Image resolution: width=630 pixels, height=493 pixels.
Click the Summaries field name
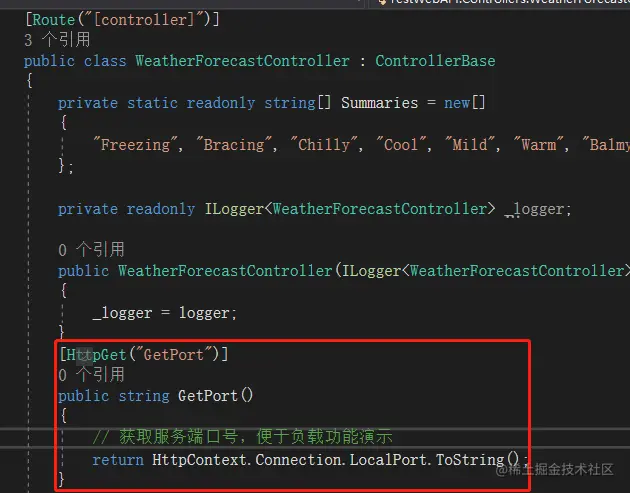coord(380,103)
